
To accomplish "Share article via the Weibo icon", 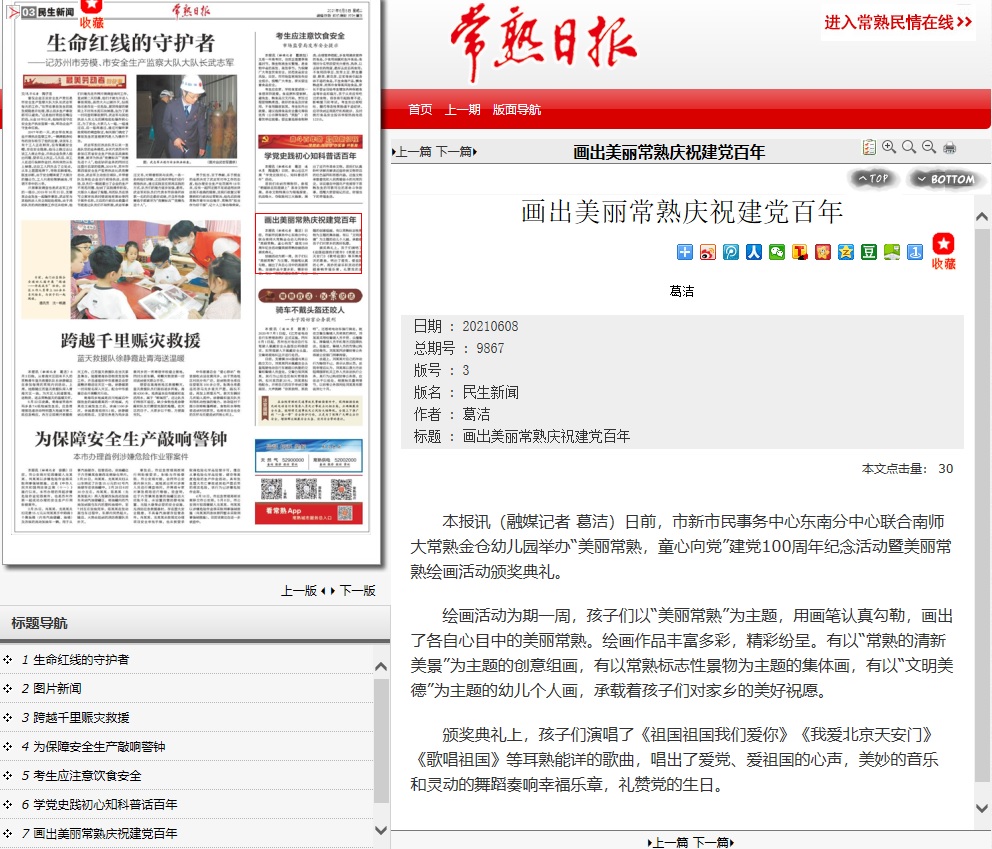I will click(707, 252).
